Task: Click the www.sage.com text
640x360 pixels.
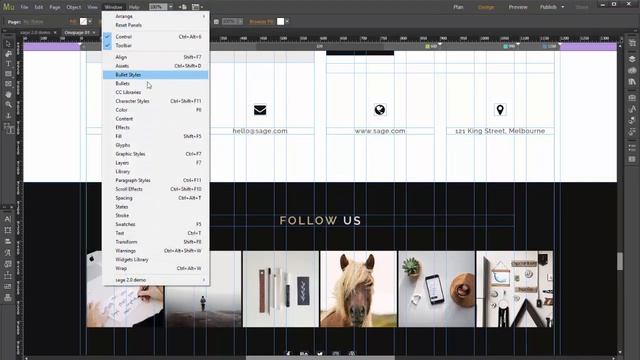Action: click(380, 131)
